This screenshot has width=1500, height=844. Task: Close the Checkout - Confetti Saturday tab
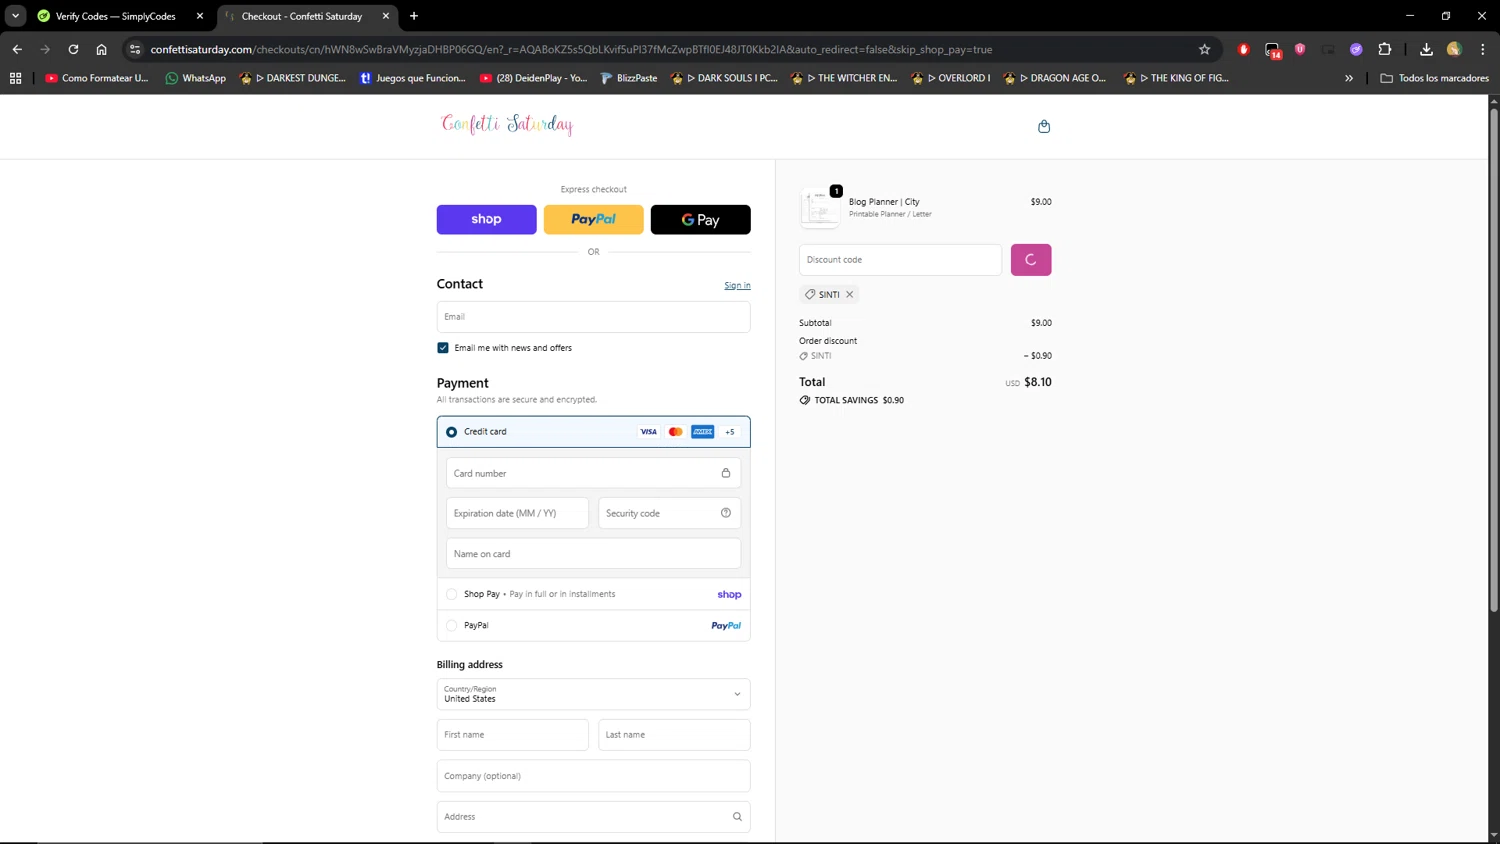tap(386, 16)
